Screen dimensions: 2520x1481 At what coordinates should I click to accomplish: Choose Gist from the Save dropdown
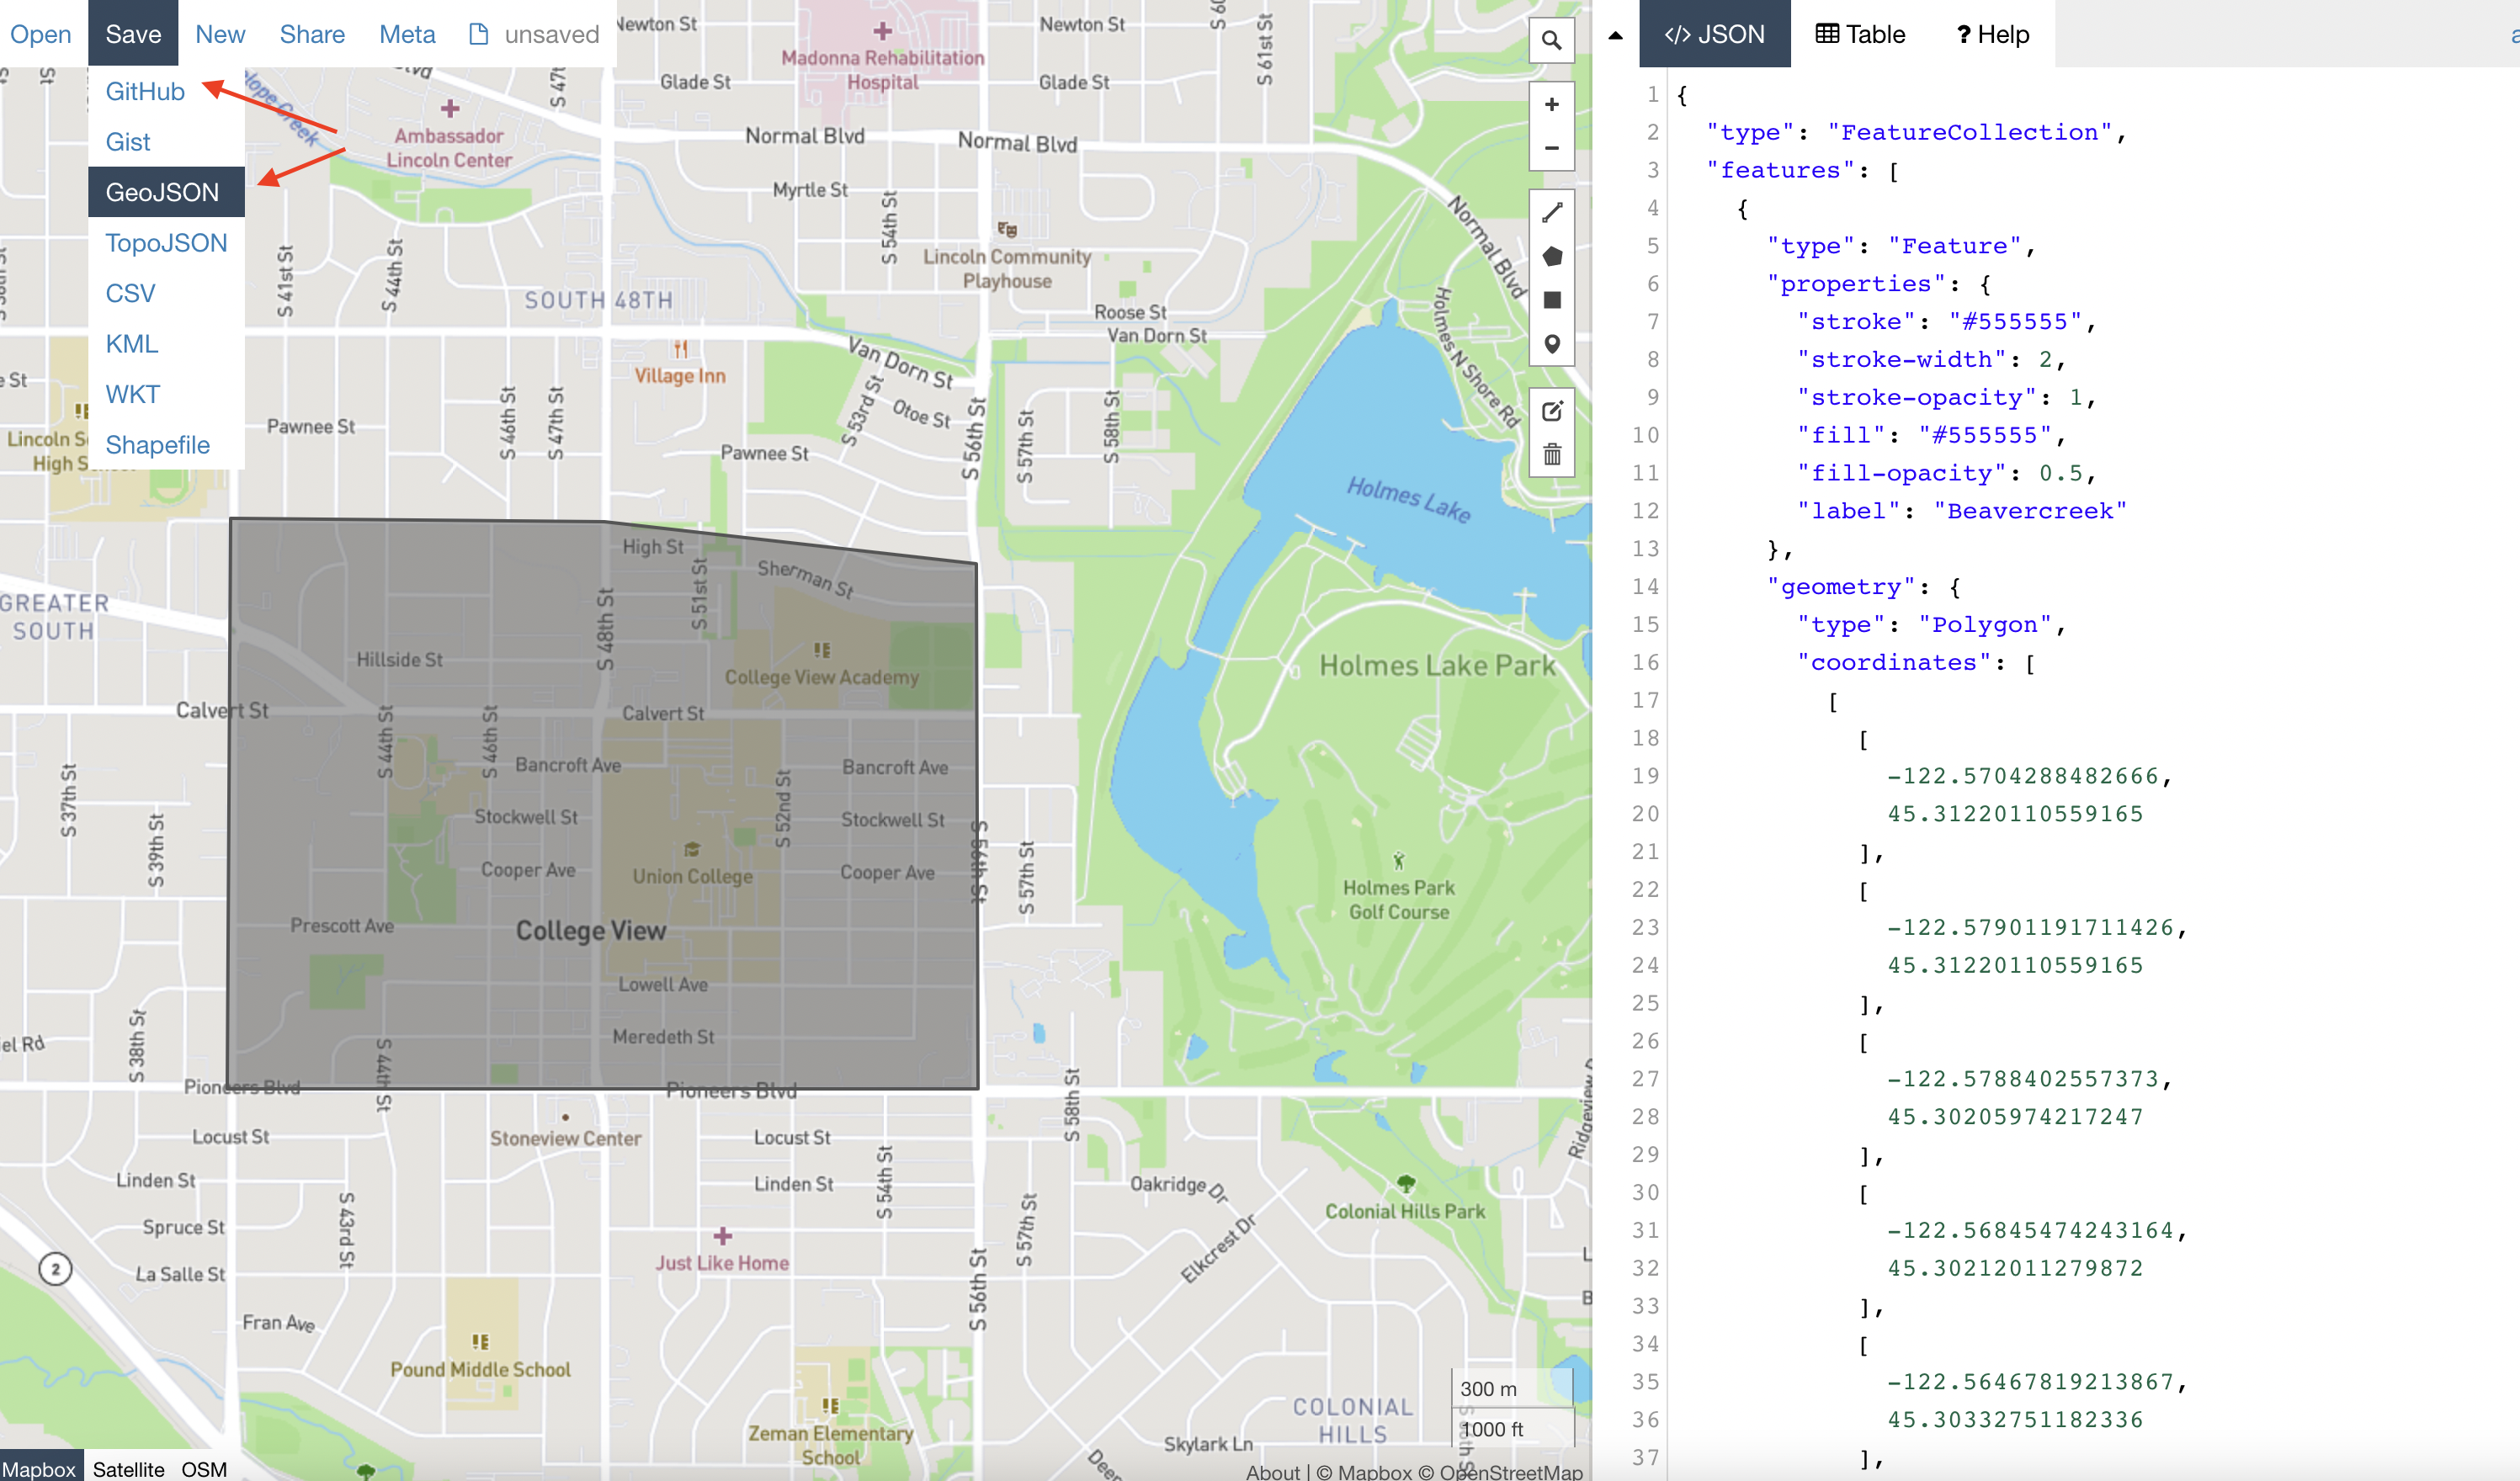click(x=128, y=142)
